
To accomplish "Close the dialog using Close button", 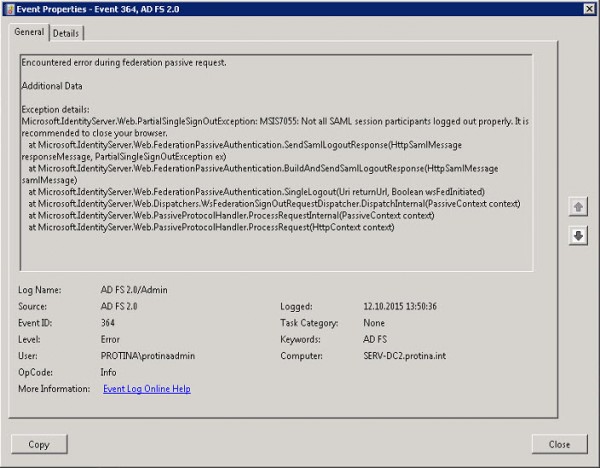I will (559, 444).
